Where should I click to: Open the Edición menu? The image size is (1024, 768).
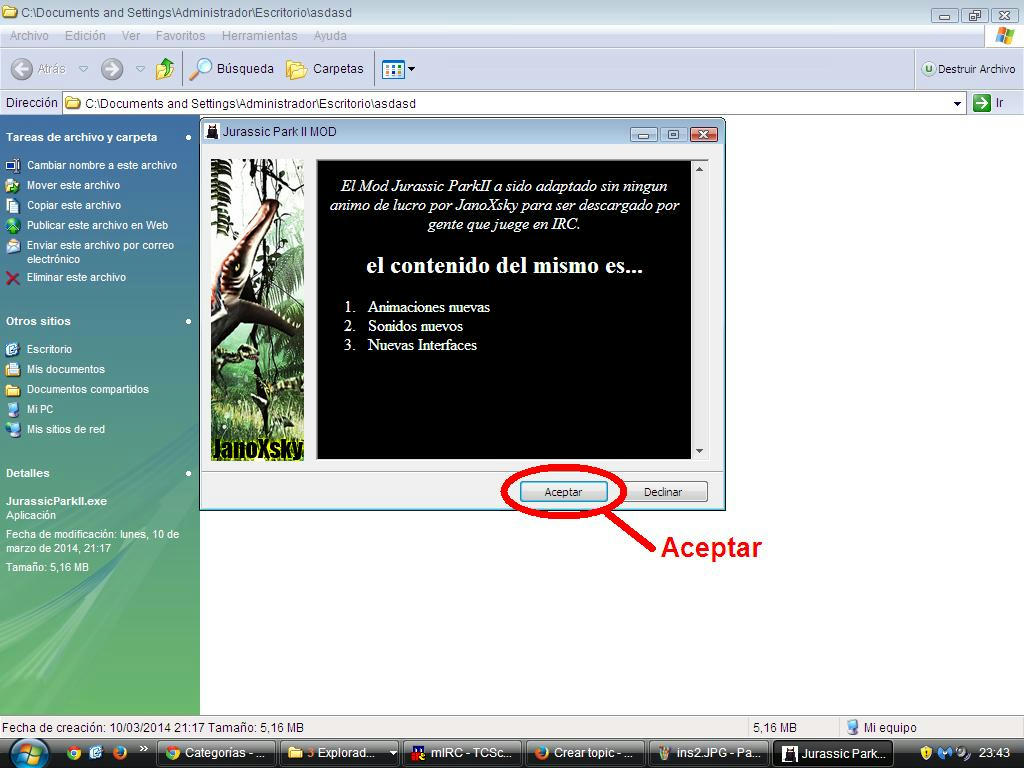[x=85, y=36]
